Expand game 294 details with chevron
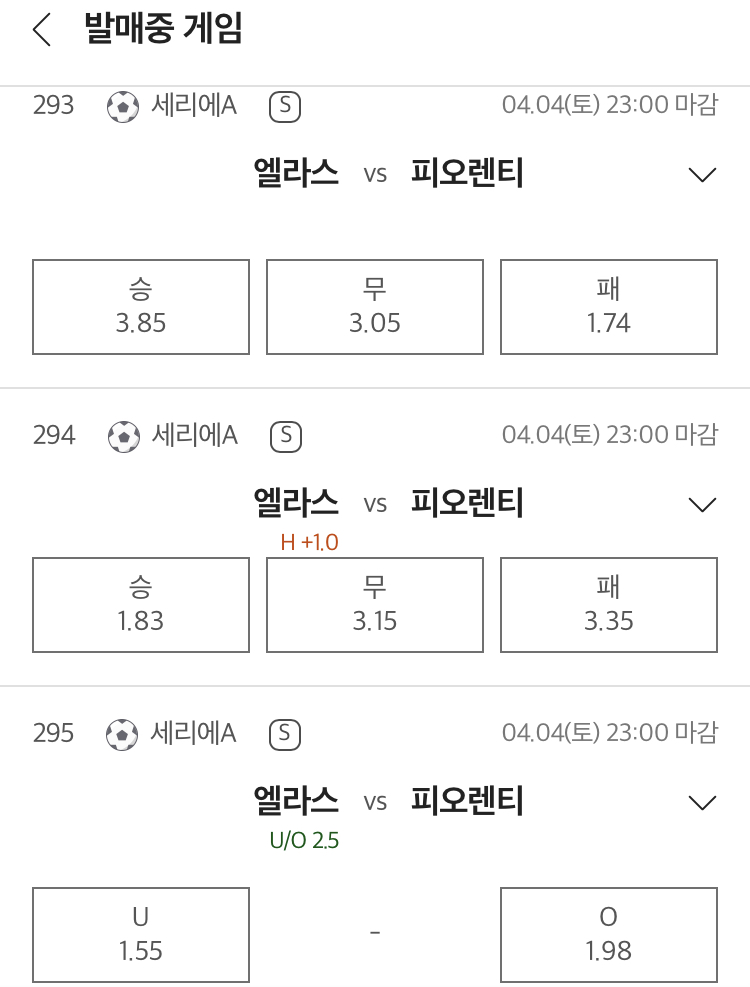The width and height of the screenshot is (750, 987). (703, 504)
